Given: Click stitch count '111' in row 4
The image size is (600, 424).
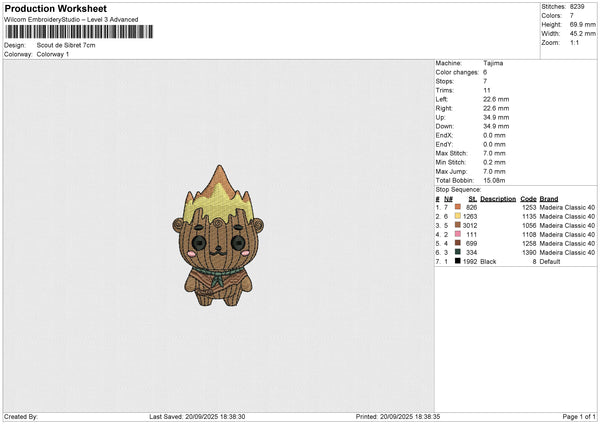Looking at the screenshot, I should coord(472,235).
